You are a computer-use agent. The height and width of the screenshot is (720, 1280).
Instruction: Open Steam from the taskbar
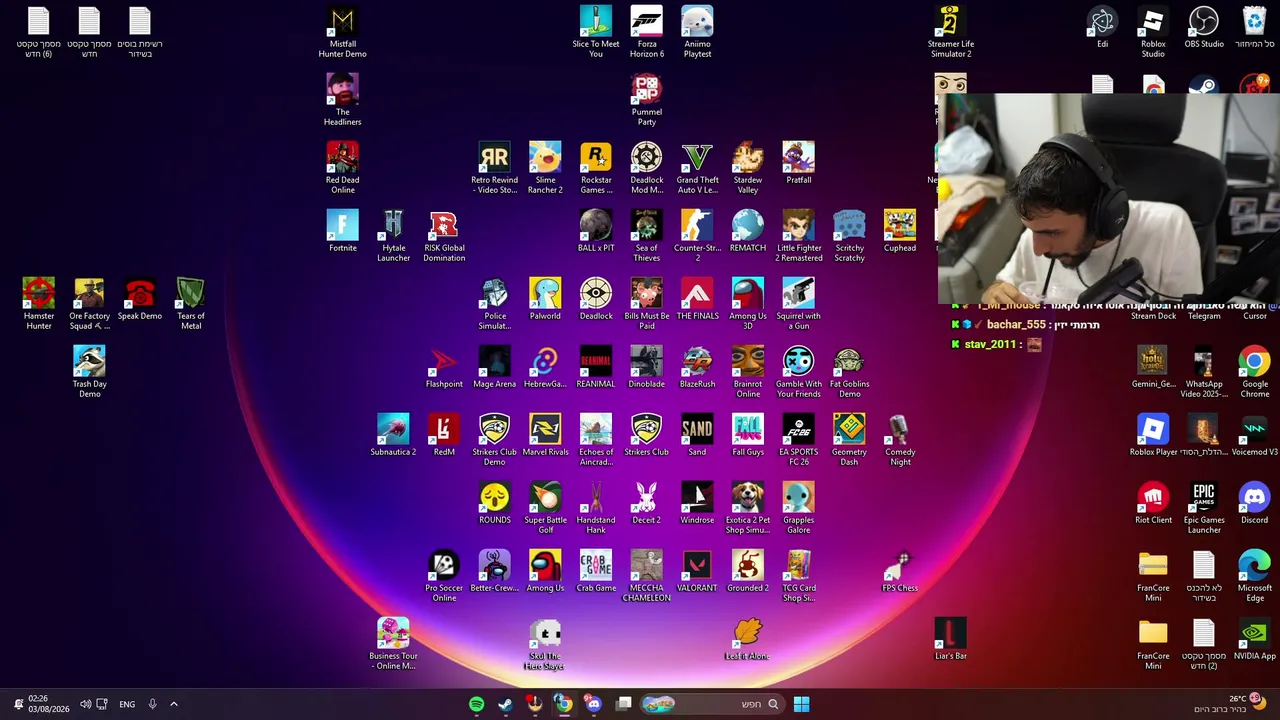[x=506, y=704]
